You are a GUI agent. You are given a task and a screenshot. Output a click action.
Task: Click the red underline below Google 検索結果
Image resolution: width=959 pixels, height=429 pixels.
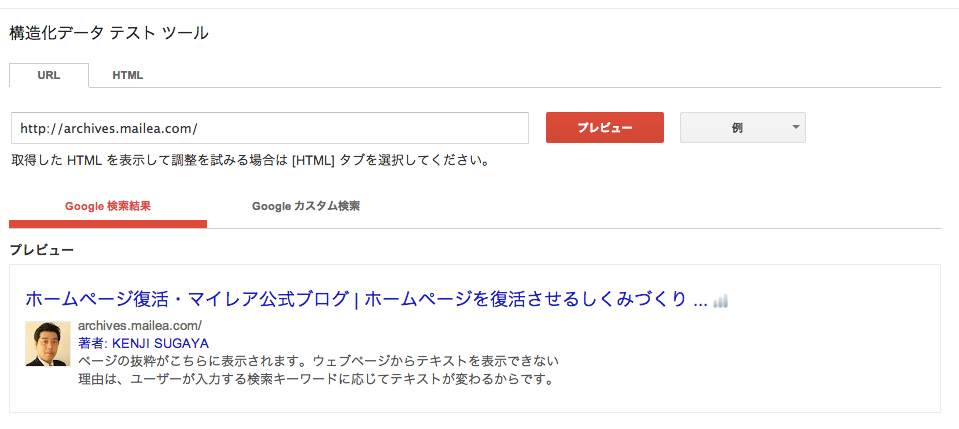(x=108, y=224)
